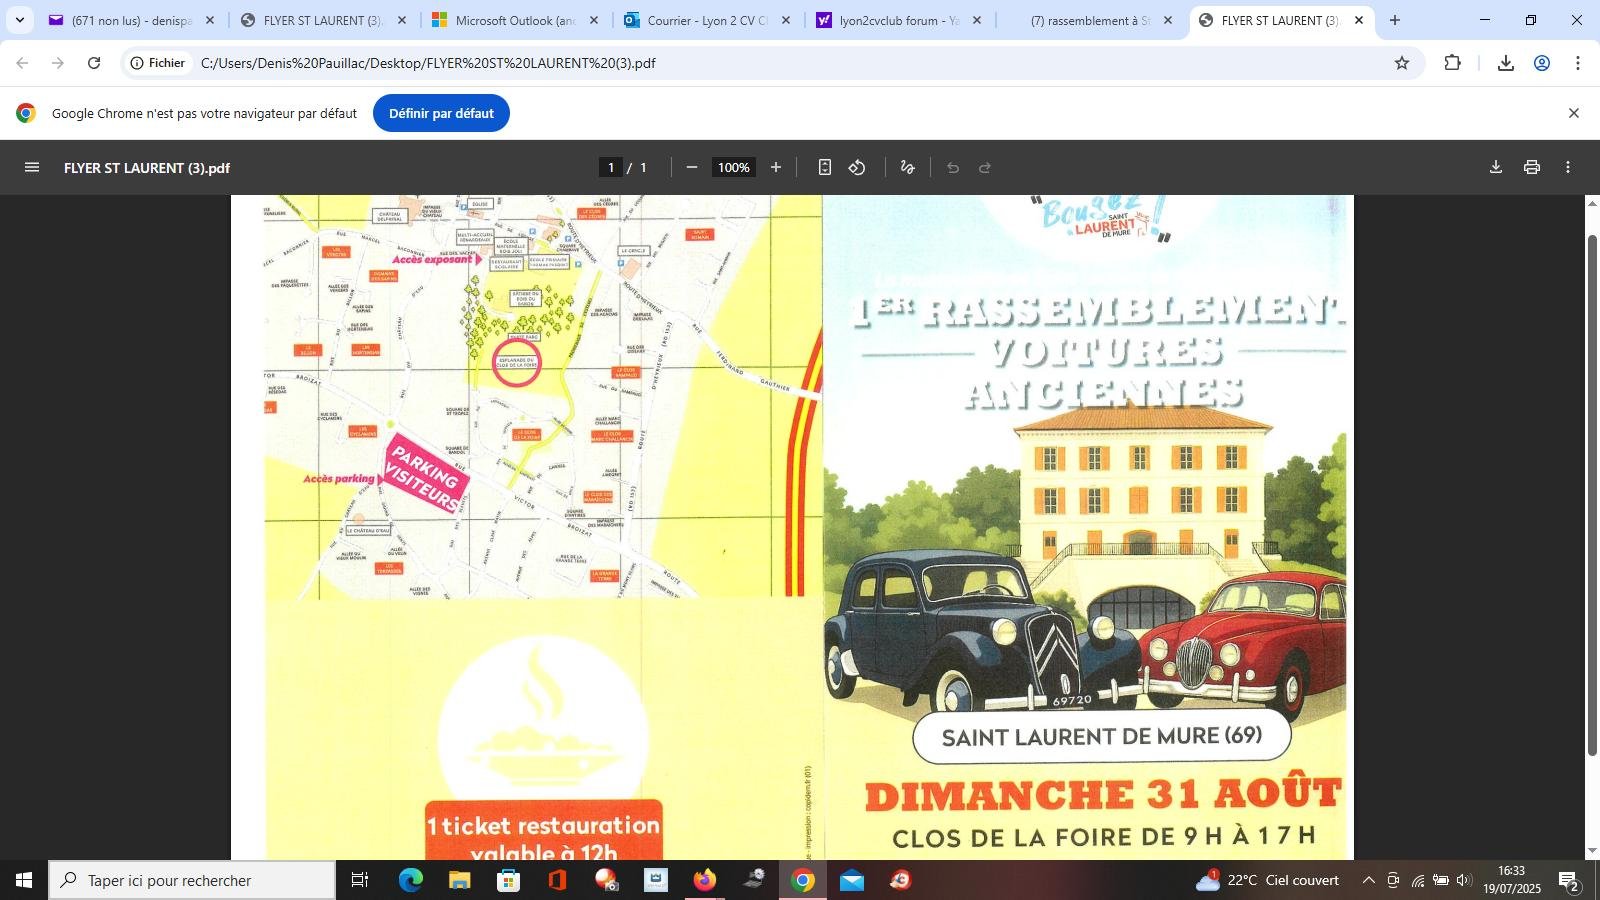1600x900 pixels.
Task: Click the PDF vertical scrollbar thumb
Action: click(x=1592, y=495)
